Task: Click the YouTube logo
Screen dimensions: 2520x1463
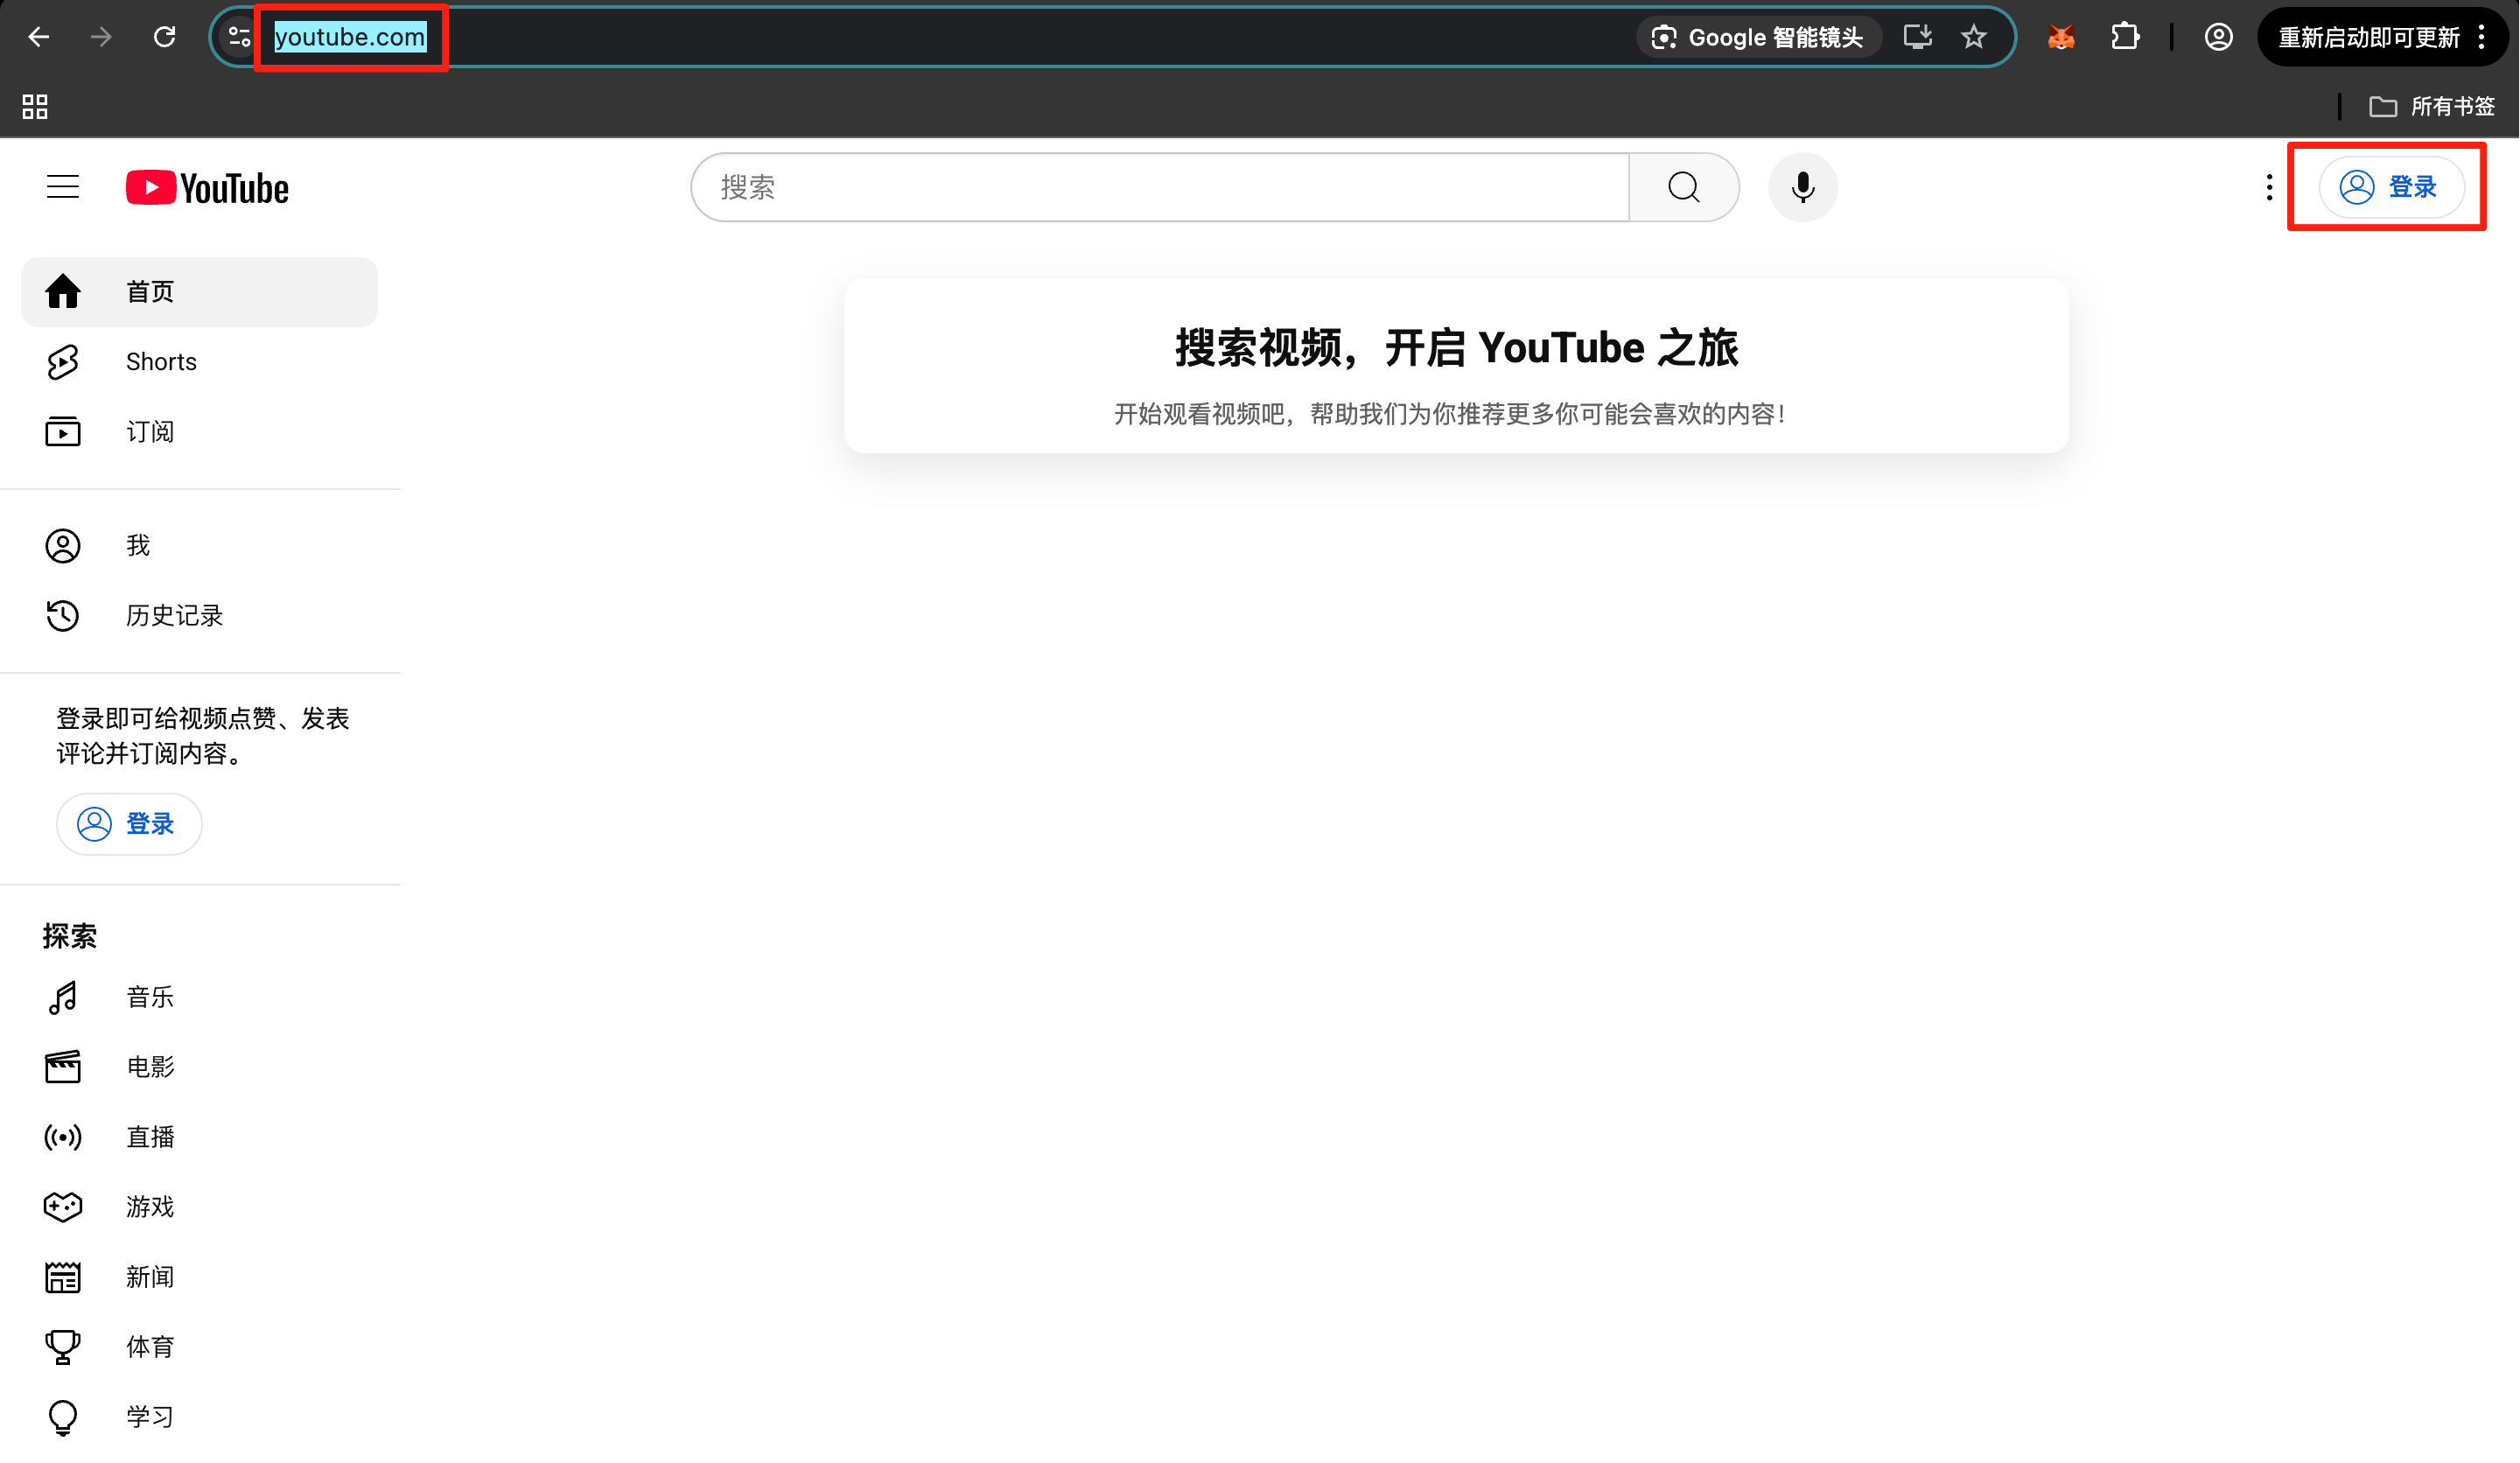Action: [207, 188]
